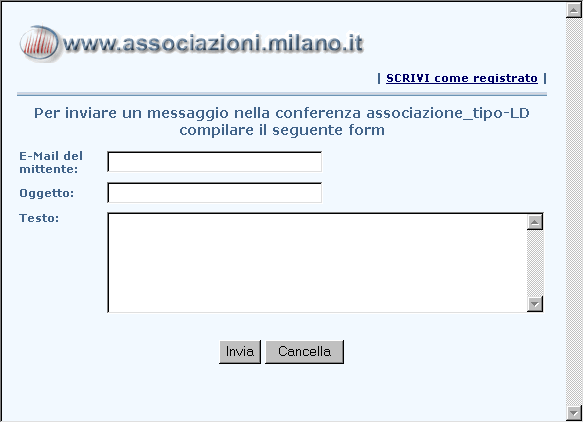The height and width of the screenshot is (423, 584).
Task: Click the Testo area scroll down arrow
Action: tap(535, 304)
